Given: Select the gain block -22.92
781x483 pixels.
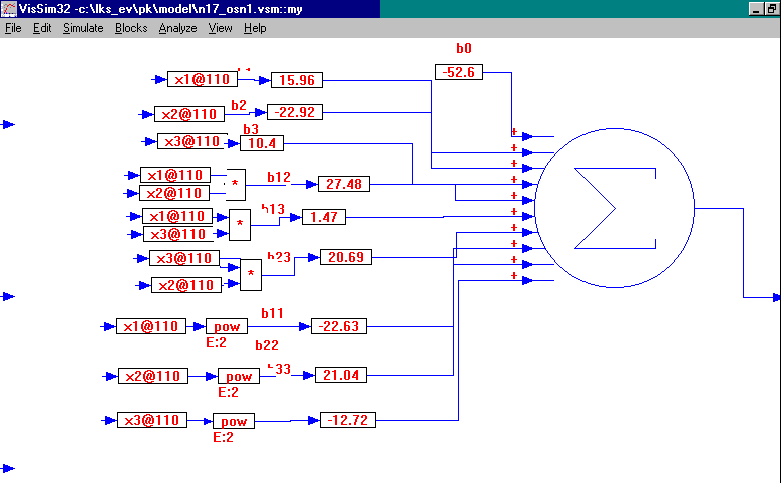Looking at the screenshot, I should pos(295,112).
